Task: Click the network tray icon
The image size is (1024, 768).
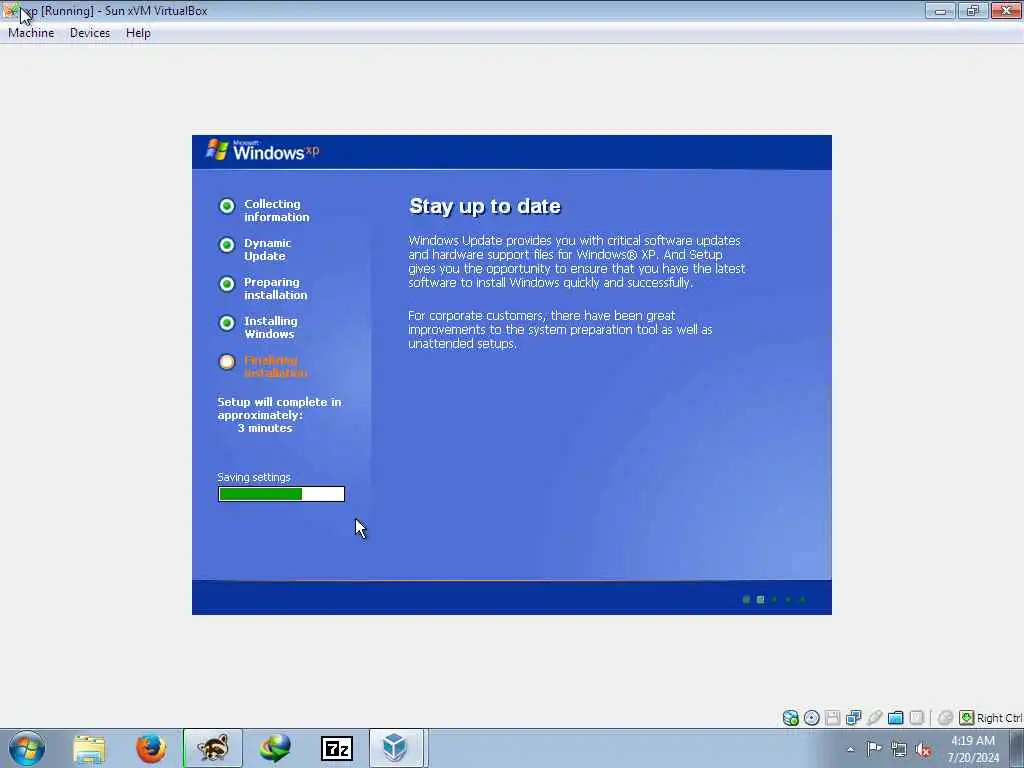Action: pyautogui.click(x=899, y=750)
